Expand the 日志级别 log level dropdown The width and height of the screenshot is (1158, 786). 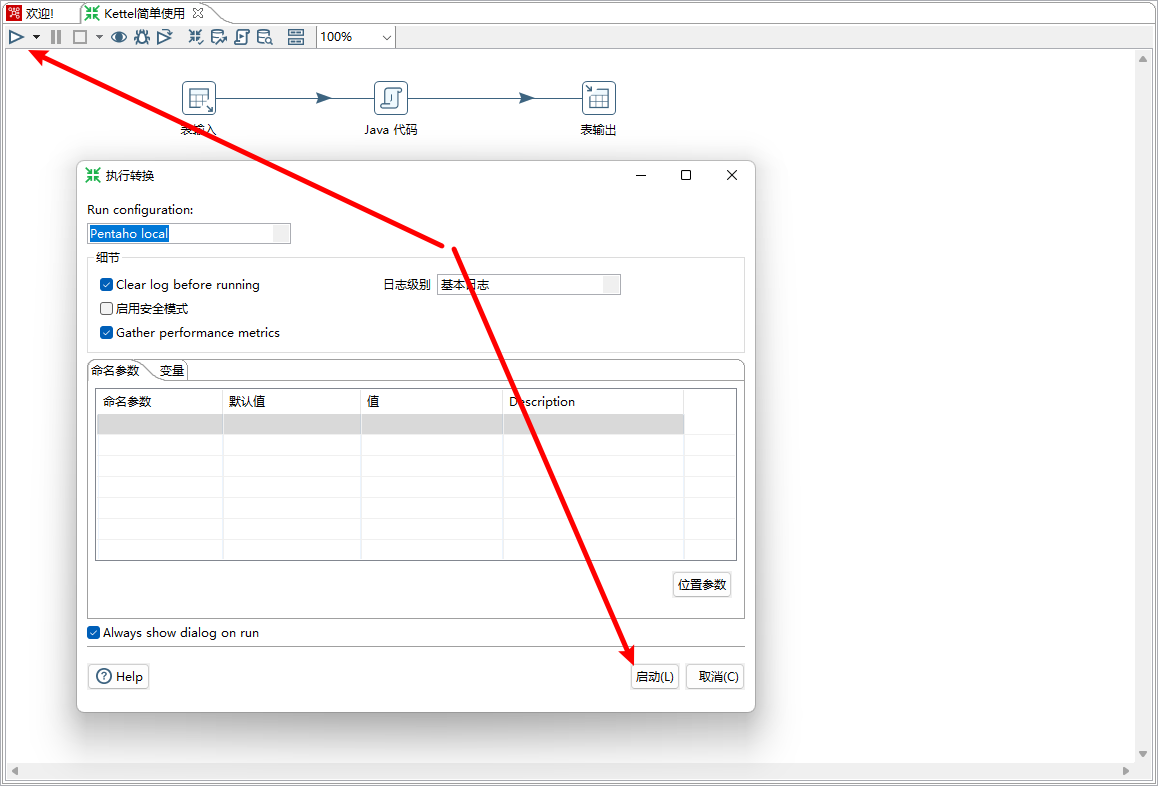(611, 285)
